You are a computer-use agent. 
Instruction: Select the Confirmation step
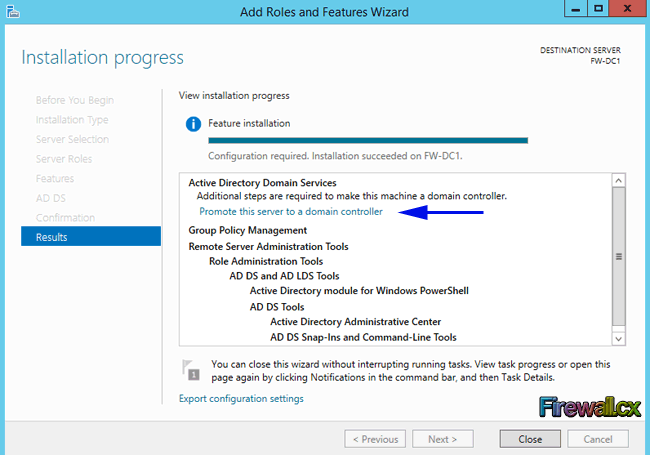[x=65, y=218]
